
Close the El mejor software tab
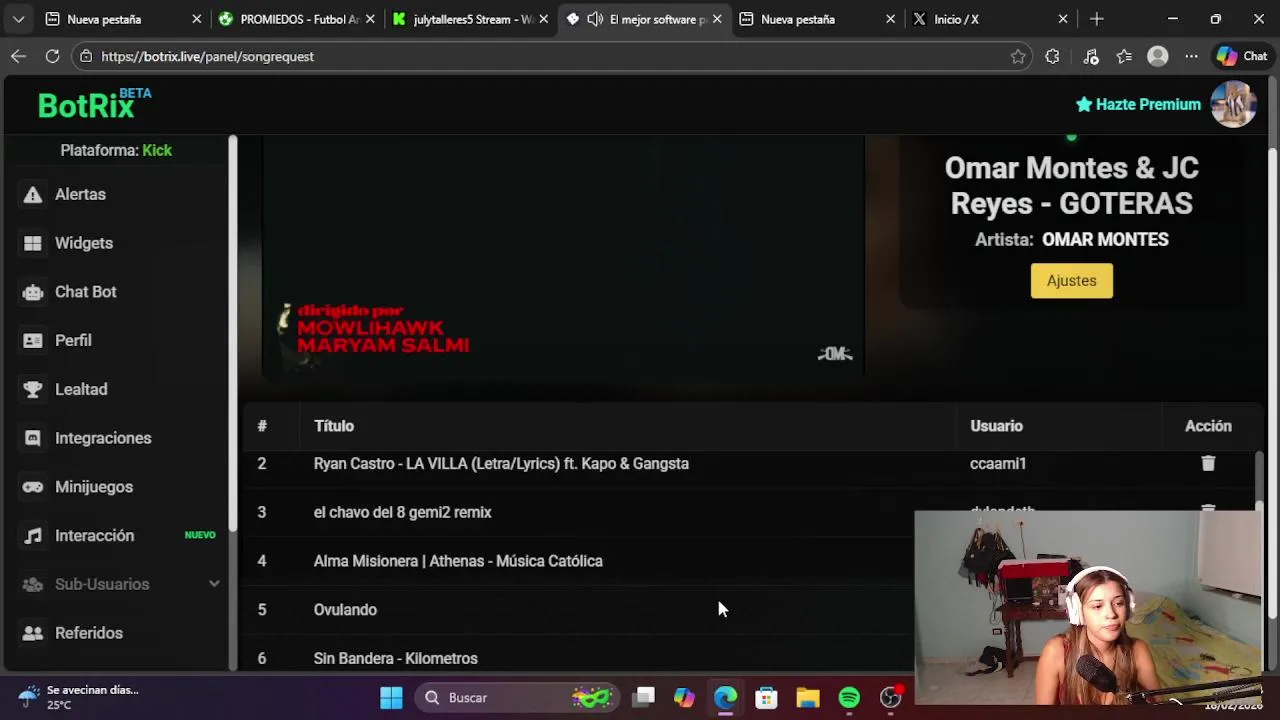tap(717, 19)
